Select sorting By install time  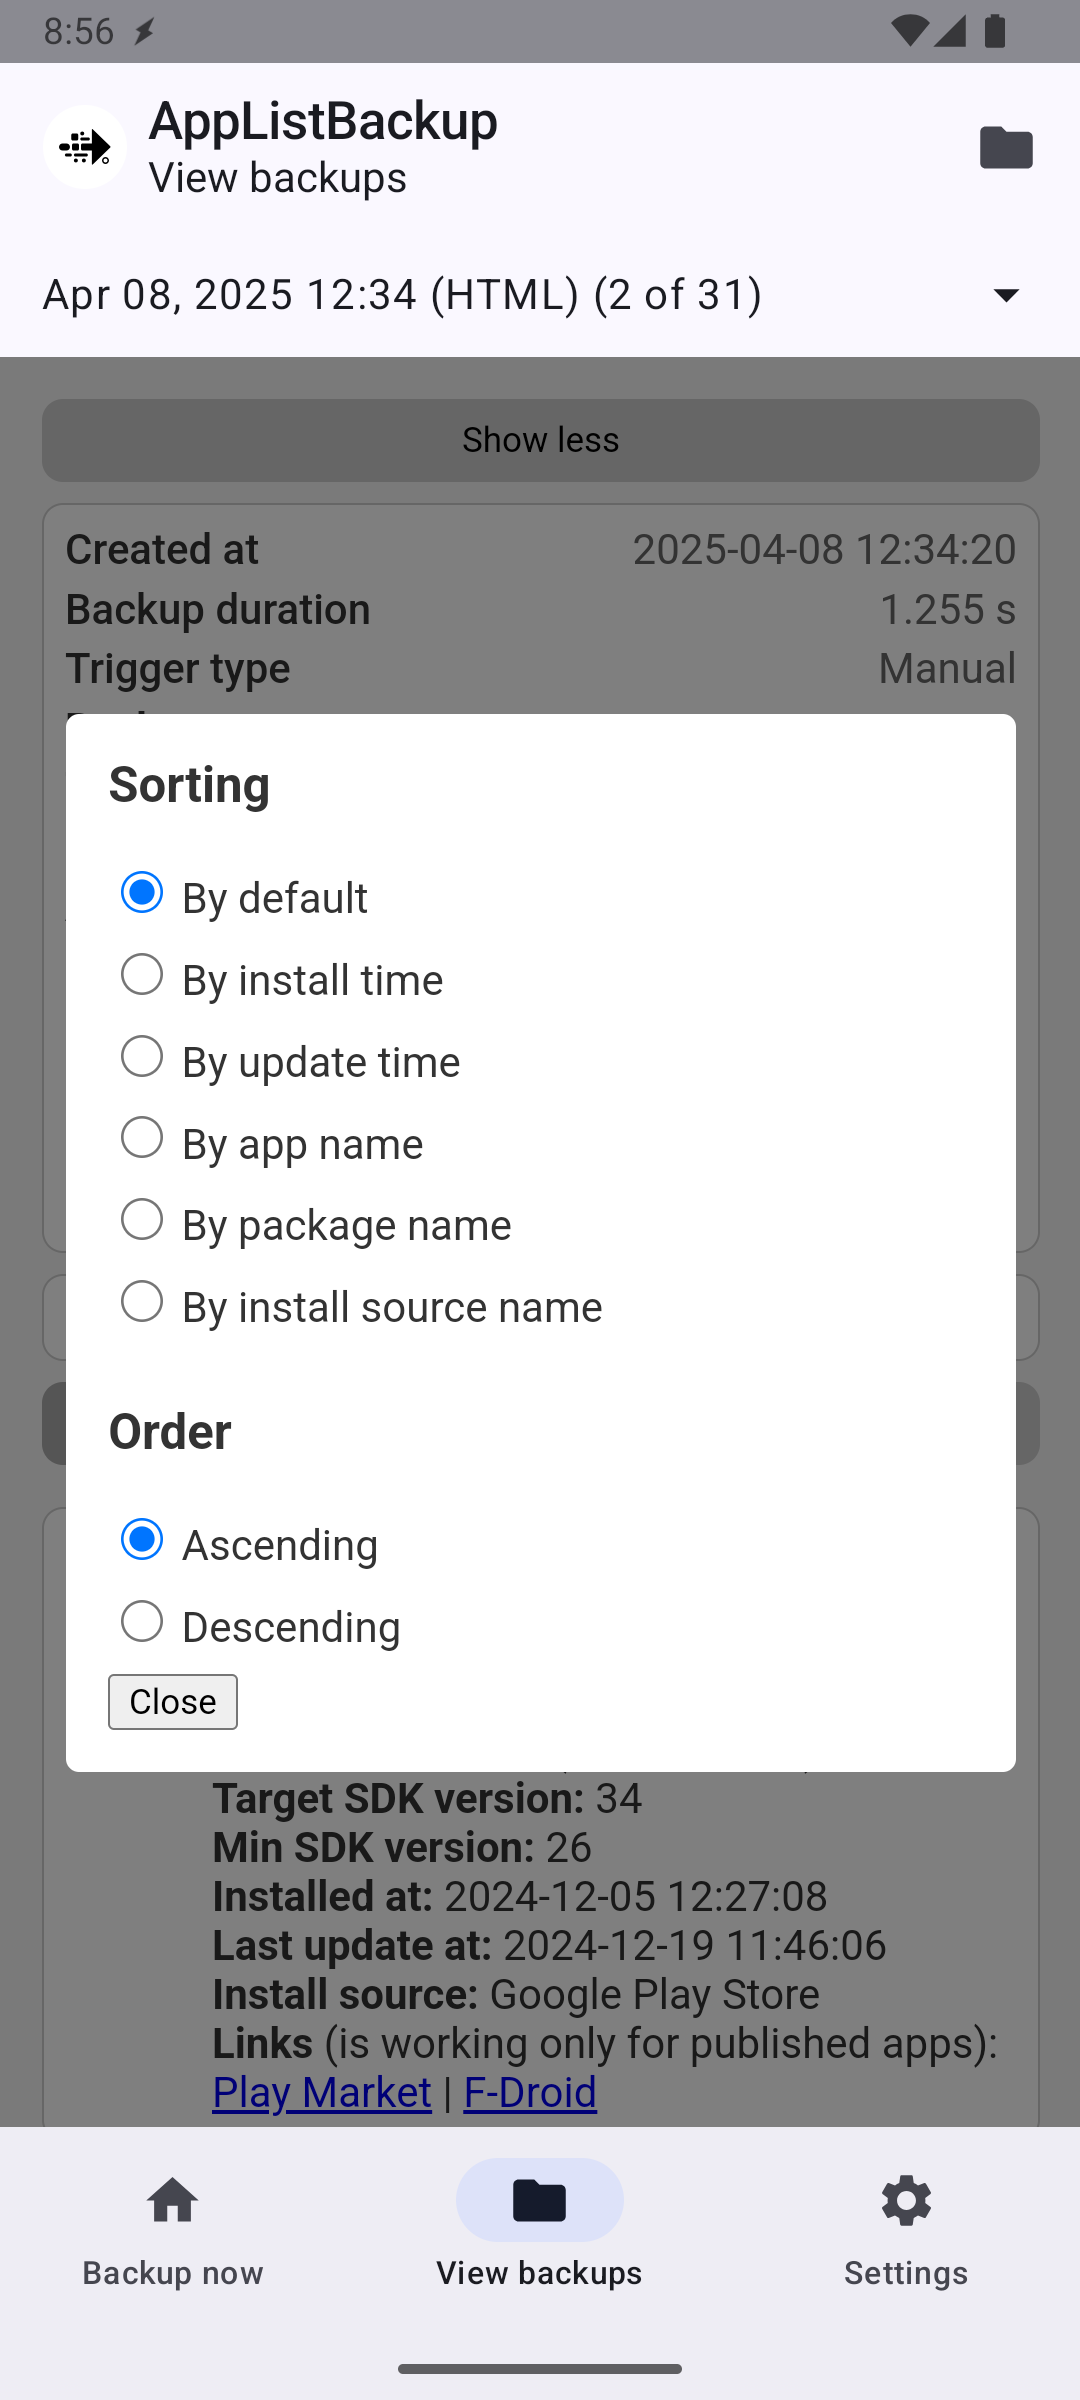142,975
